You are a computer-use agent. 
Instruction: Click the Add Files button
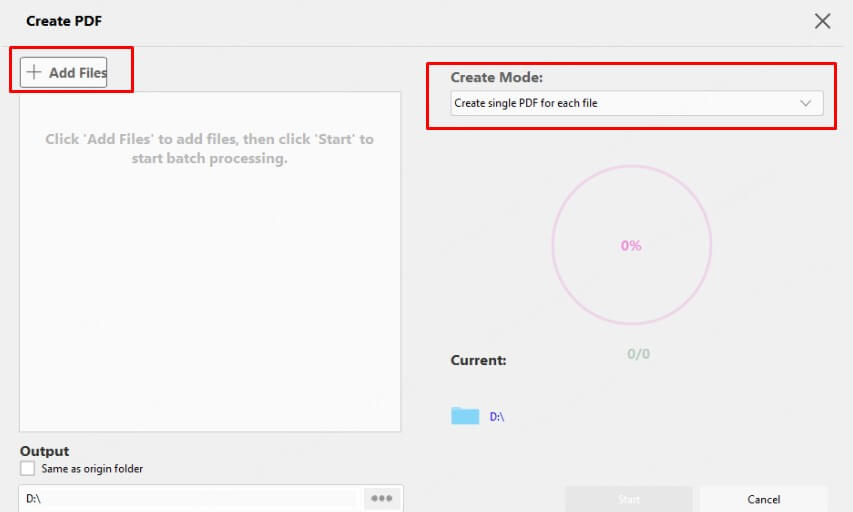click(x=64, y=72)
